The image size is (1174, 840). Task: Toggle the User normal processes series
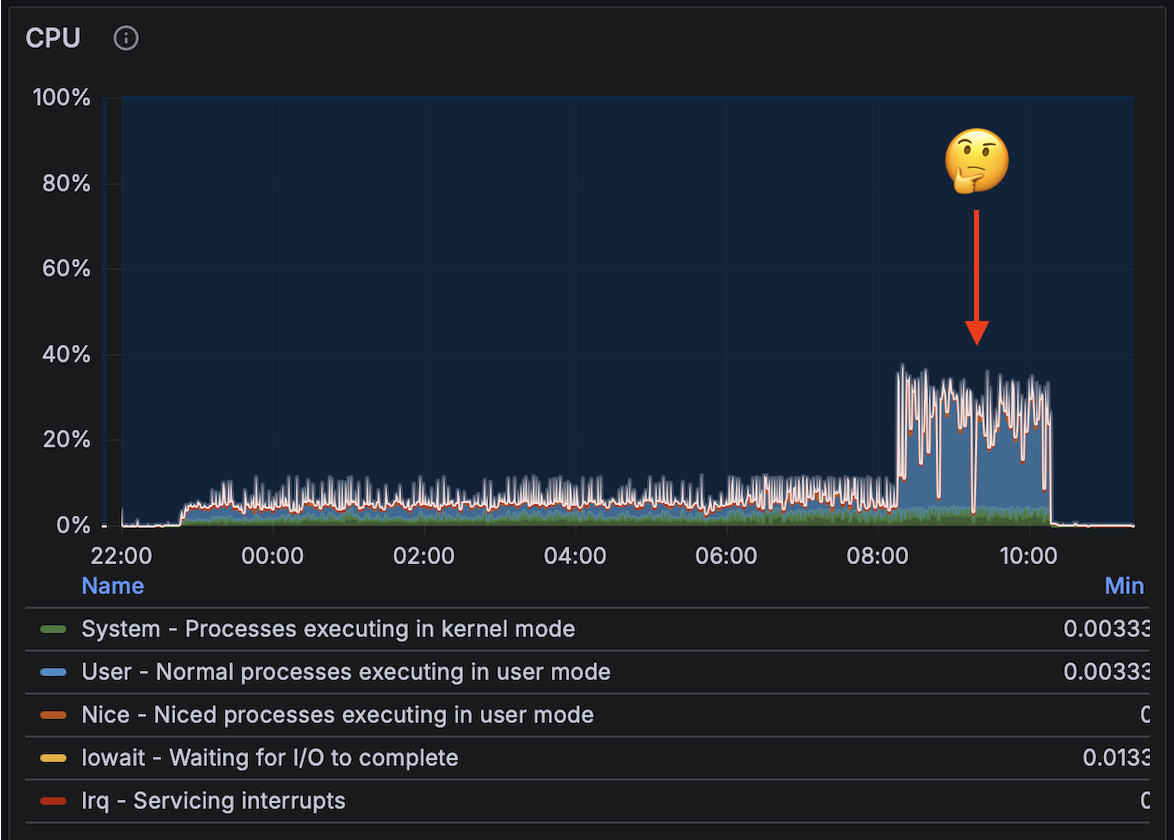[346, 672]
